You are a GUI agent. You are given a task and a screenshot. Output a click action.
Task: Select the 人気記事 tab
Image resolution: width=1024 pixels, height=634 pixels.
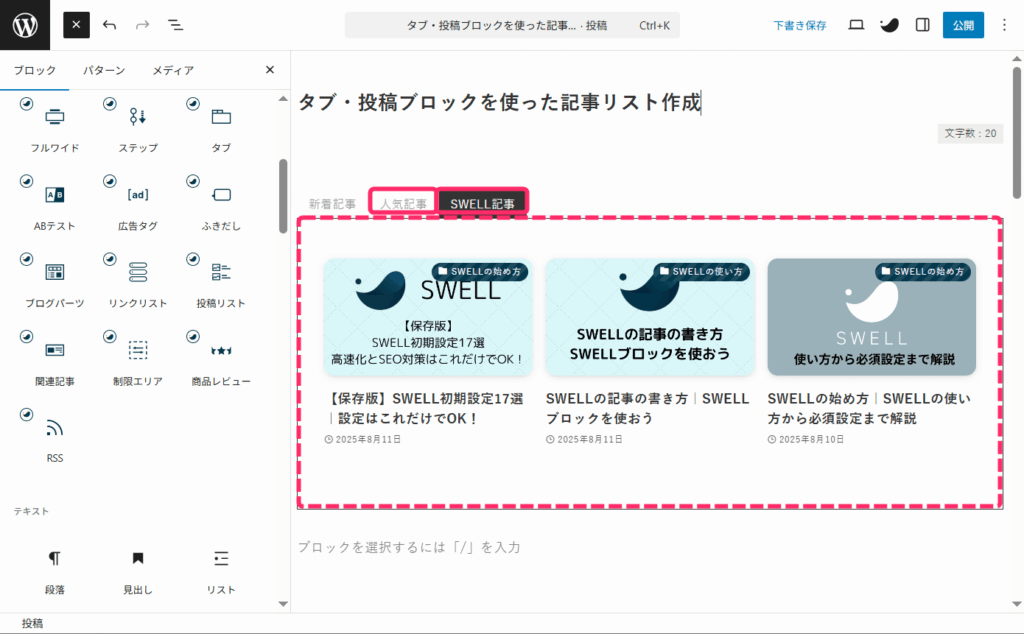(403, 204)
